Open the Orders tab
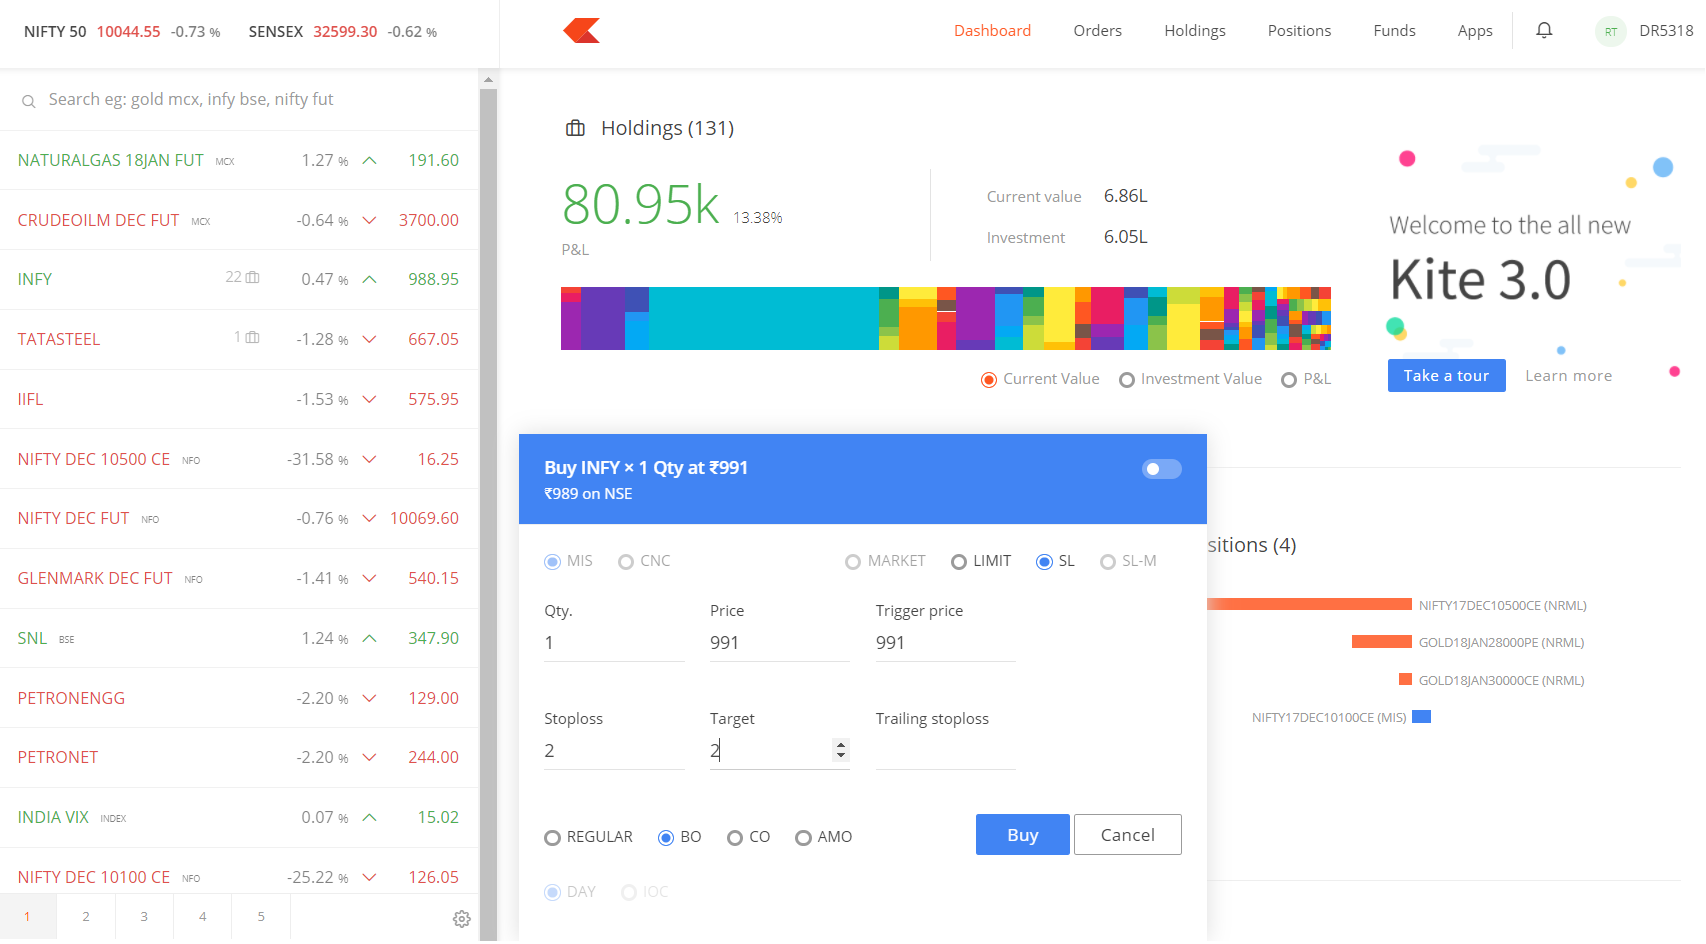The width and height of the screenshot is (1706, 944). tap(1097, 31)
